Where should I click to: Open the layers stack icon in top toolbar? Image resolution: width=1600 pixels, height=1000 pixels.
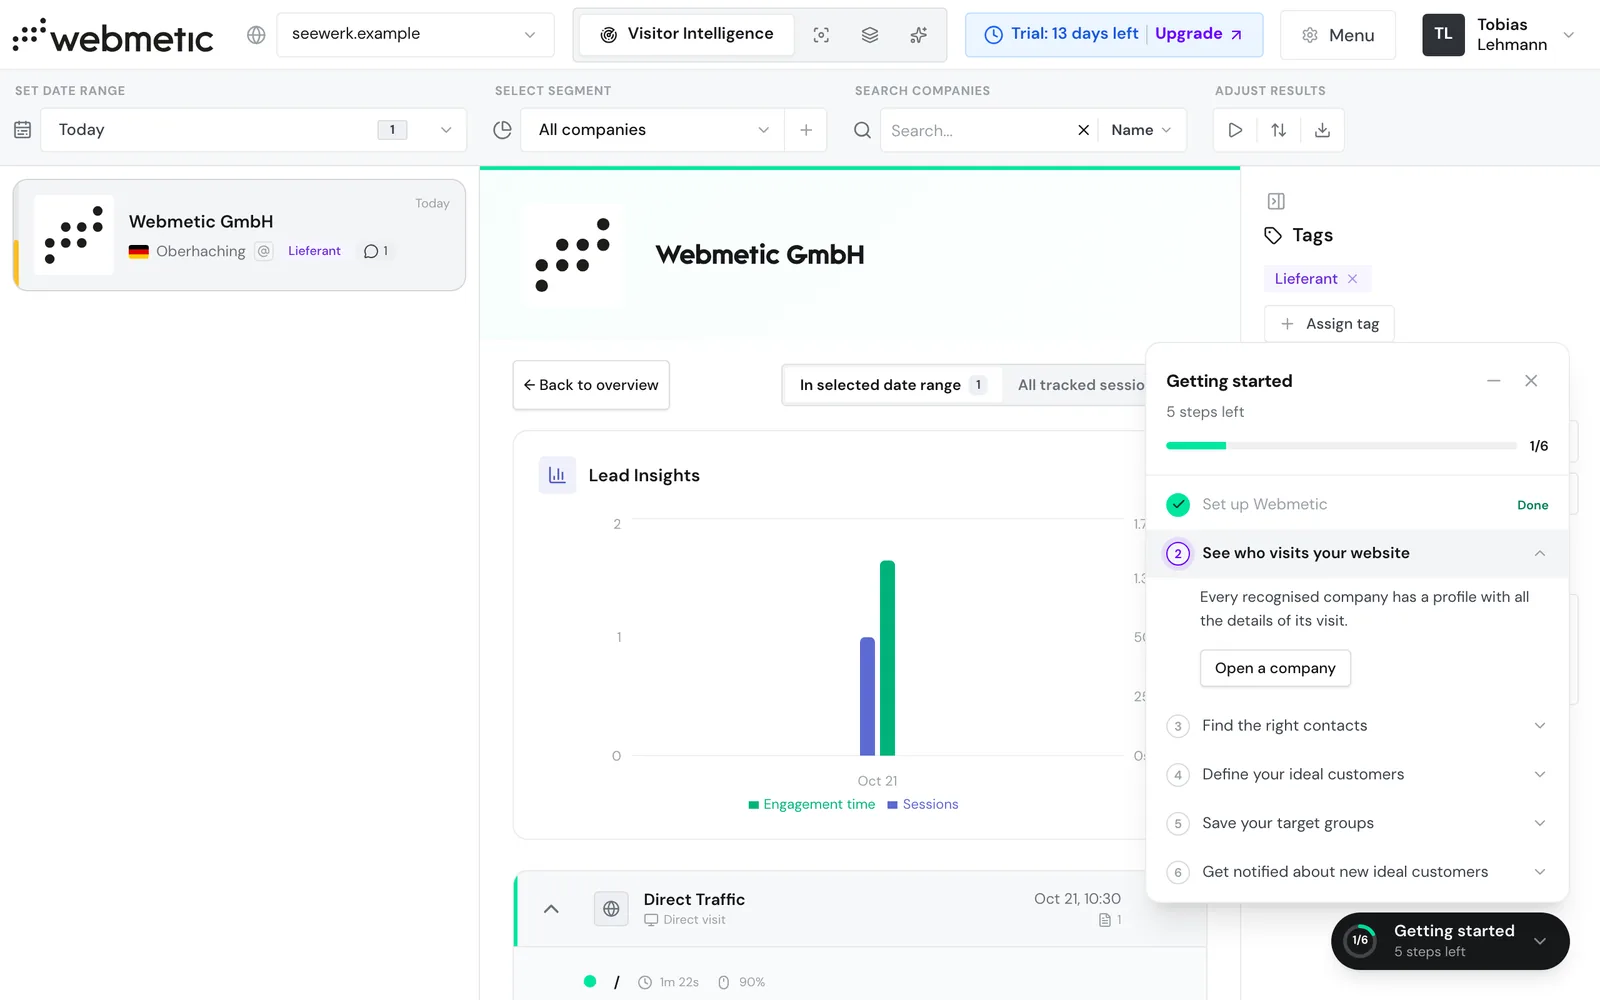pos(870,35)
